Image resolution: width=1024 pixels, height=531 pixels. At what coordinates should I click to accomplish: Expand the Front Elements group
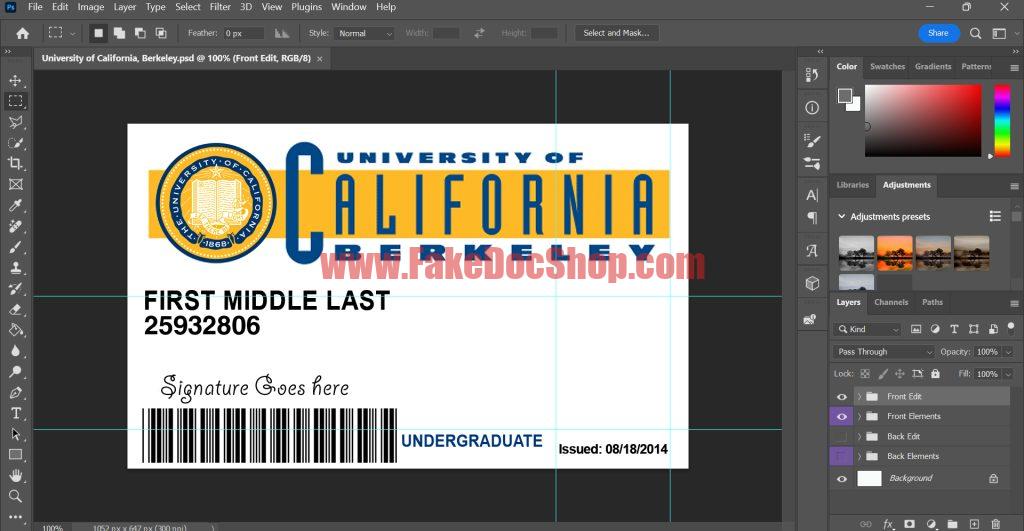point(859,416)
